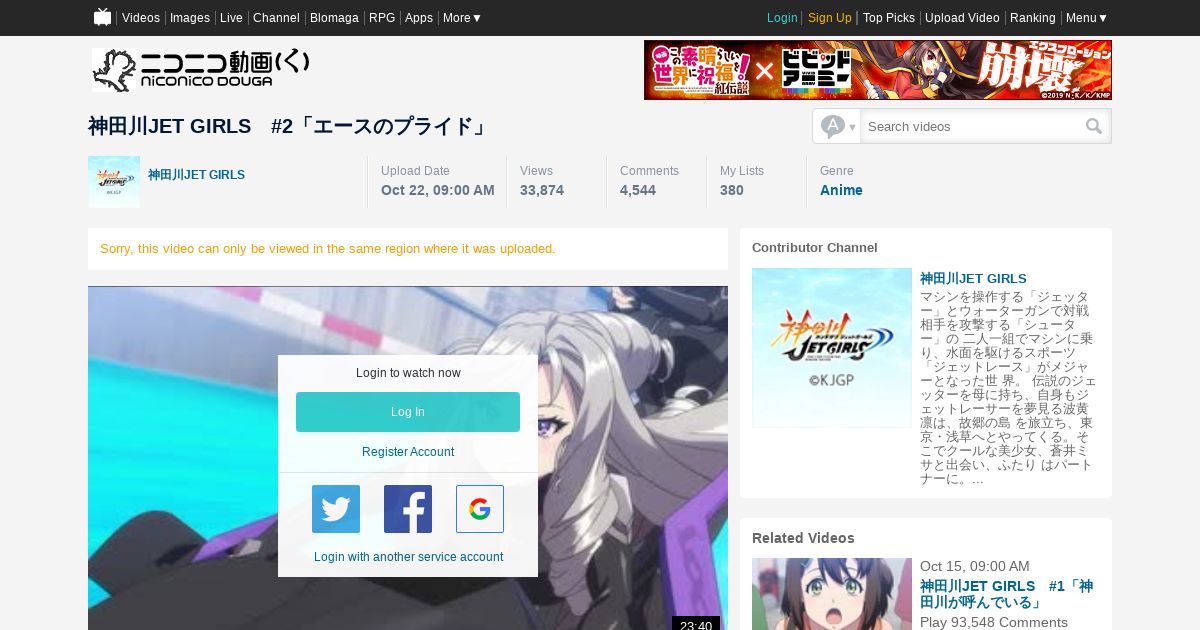Click the 23:40 video duration badge
1200x630 pixels.
pyautogui.click(x=696, y=624)
